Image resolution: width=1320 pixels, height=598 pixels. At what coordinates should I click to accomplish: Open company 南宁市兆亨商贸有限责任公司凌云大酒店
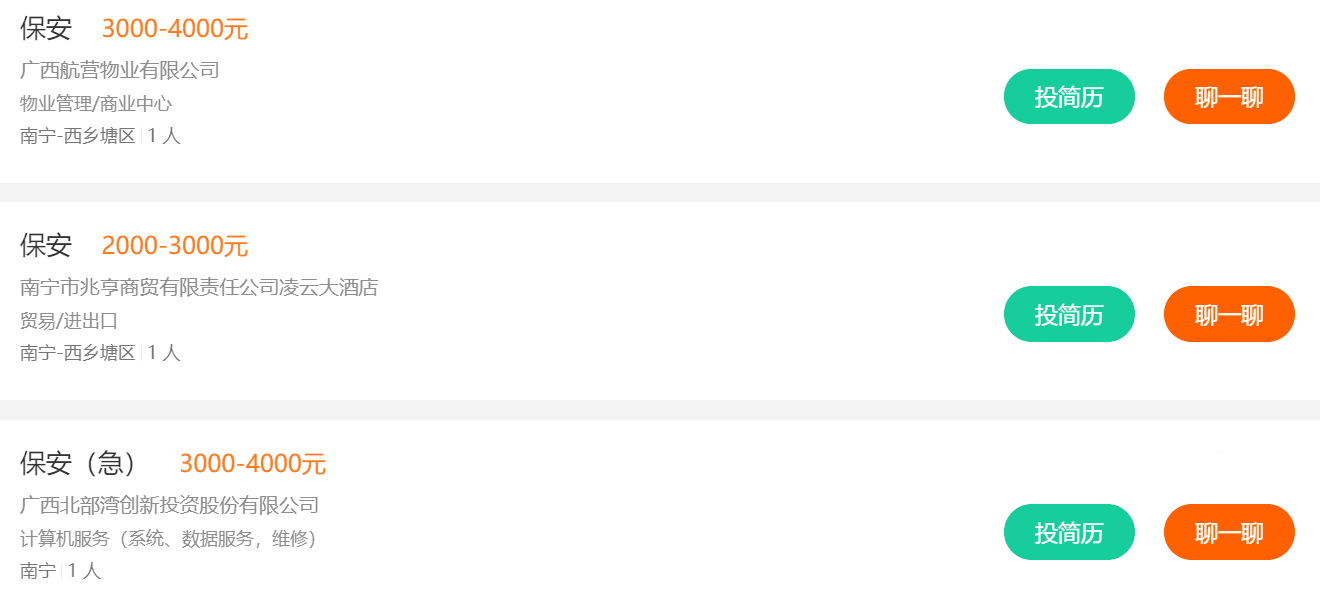[x=199, y=288]
